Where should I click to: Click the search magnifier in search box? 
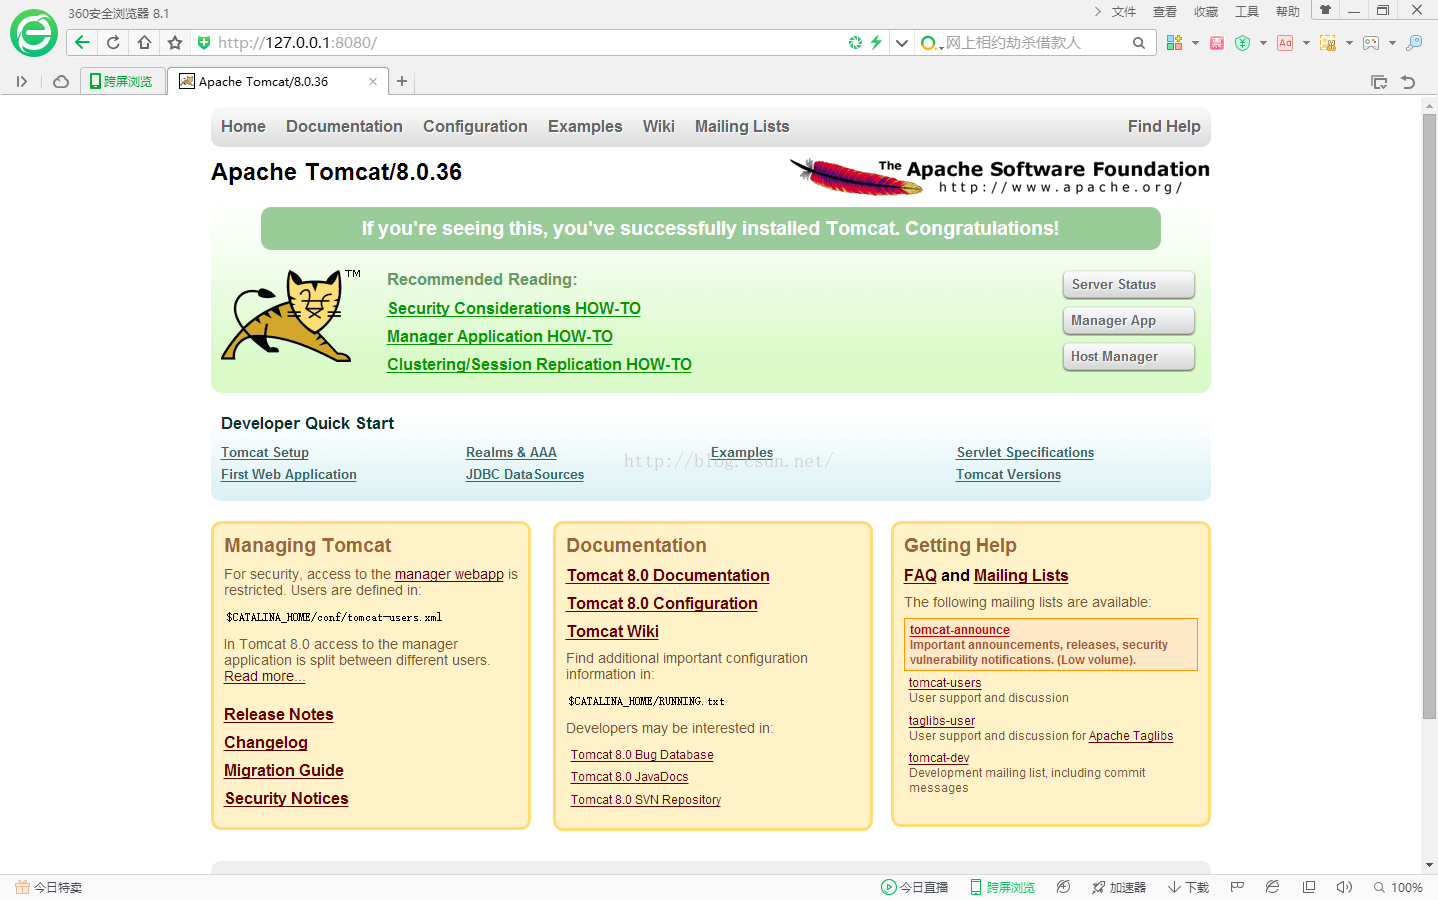(1138, 43)
